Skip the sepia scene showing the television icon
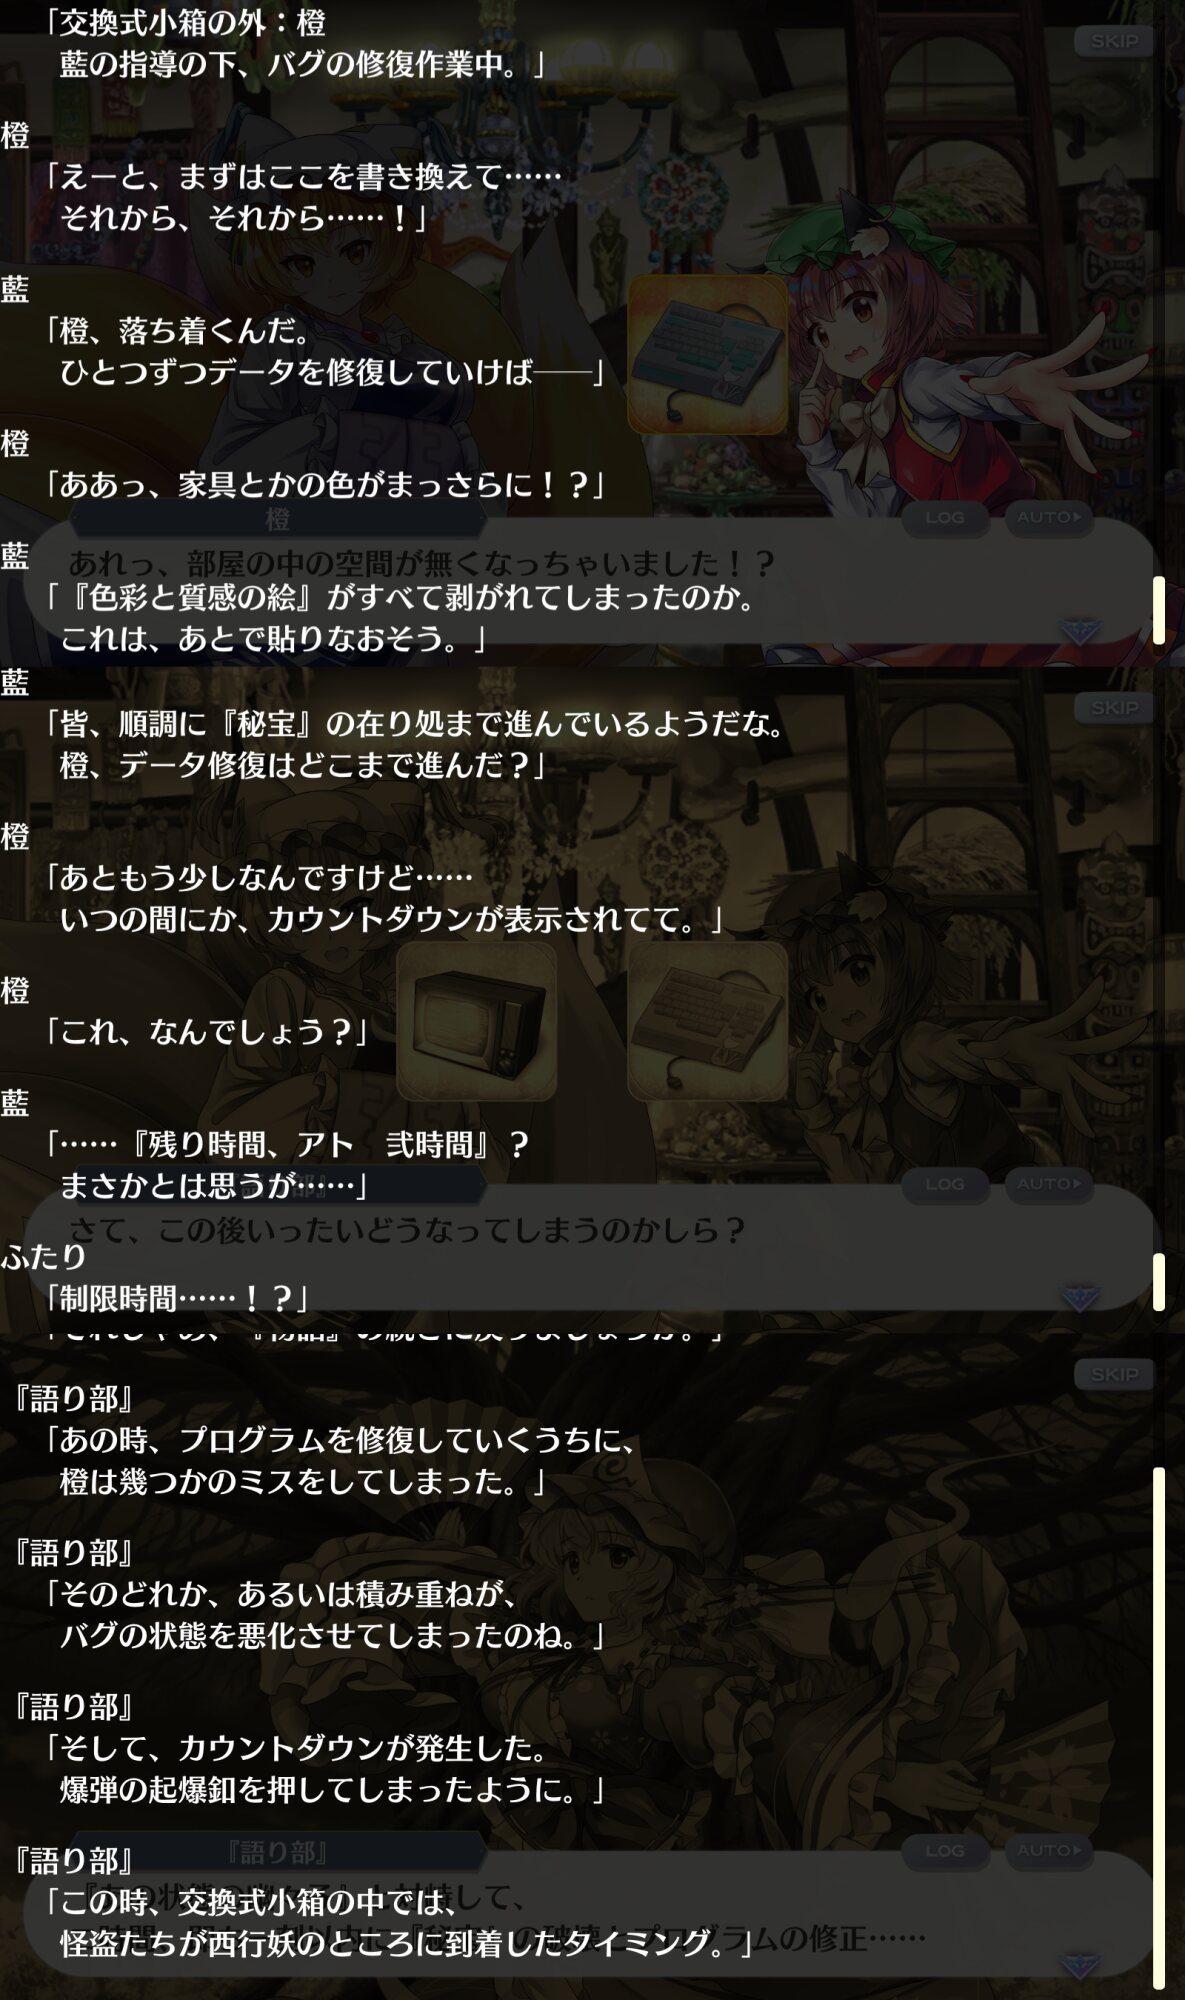The height and width of the screenshot is (2000, 1185). coord(1114,708)
